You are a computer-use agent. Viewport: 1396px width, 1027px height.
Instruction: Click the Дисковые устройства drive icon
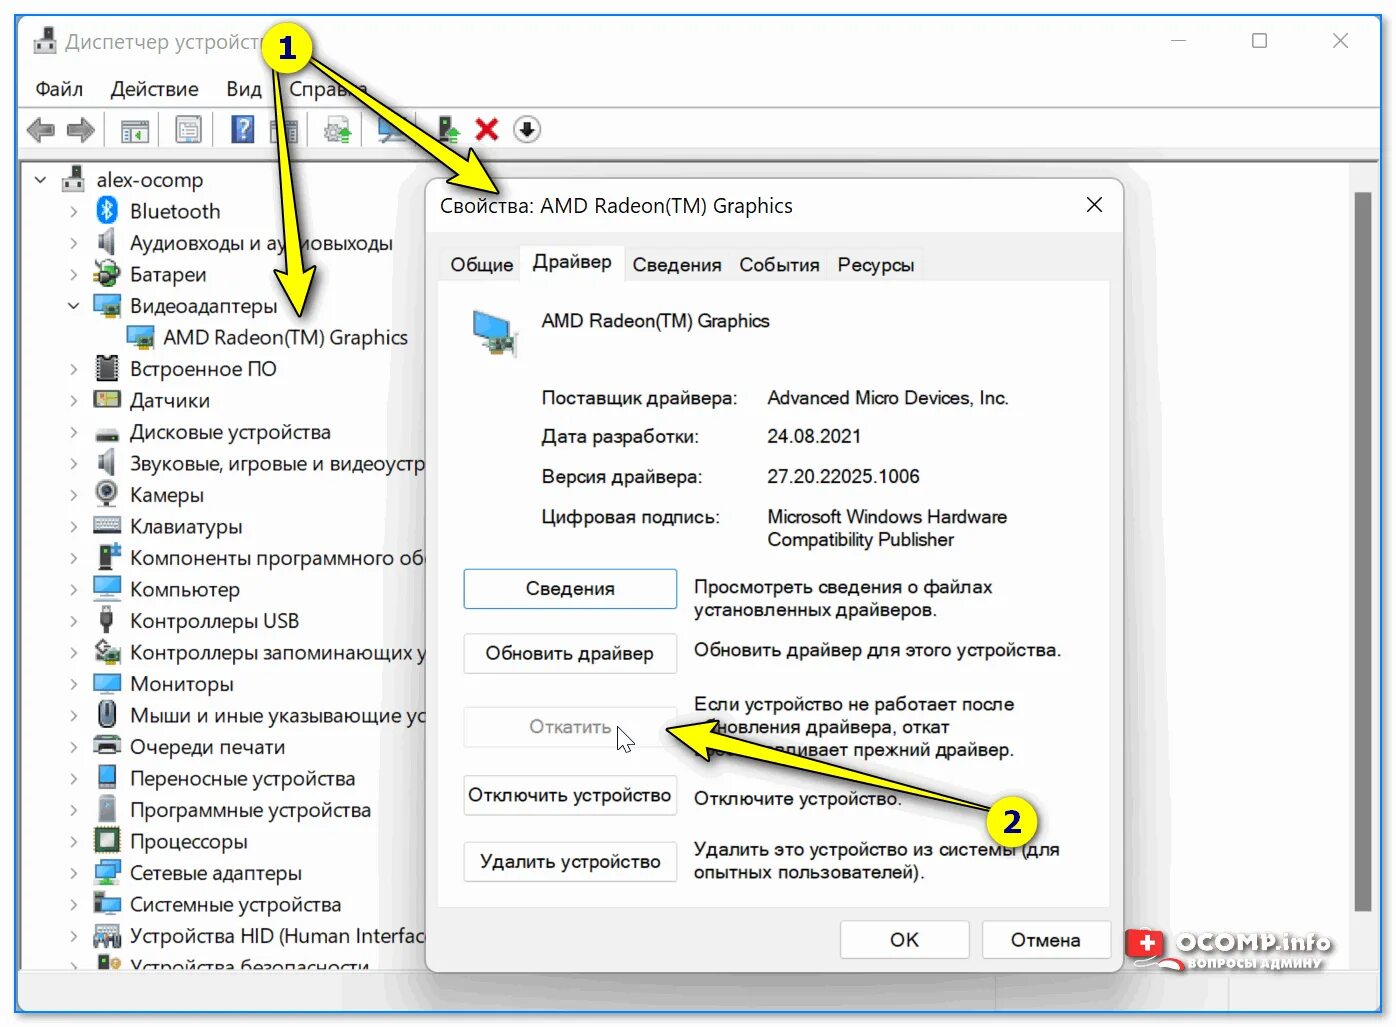click(x=107, y=434)
